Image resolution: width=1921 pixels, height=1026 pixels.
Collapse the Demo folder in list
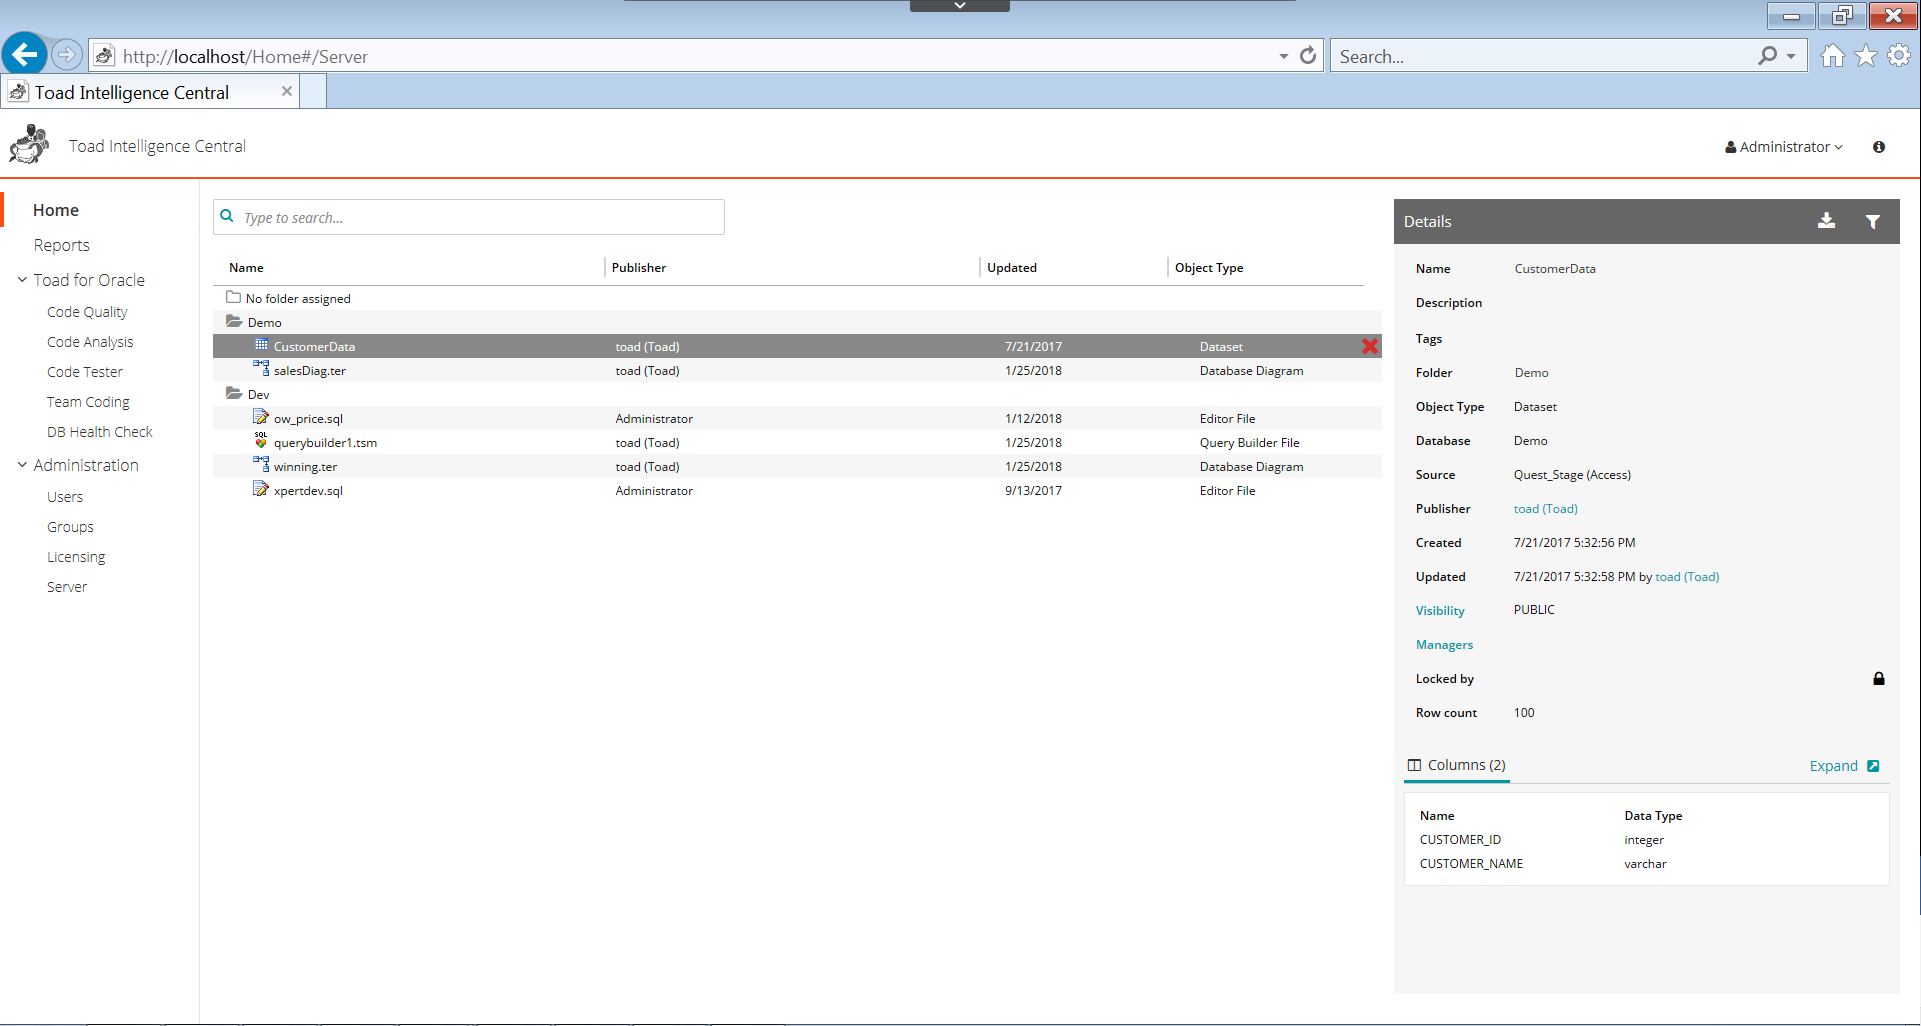point(234,322)
